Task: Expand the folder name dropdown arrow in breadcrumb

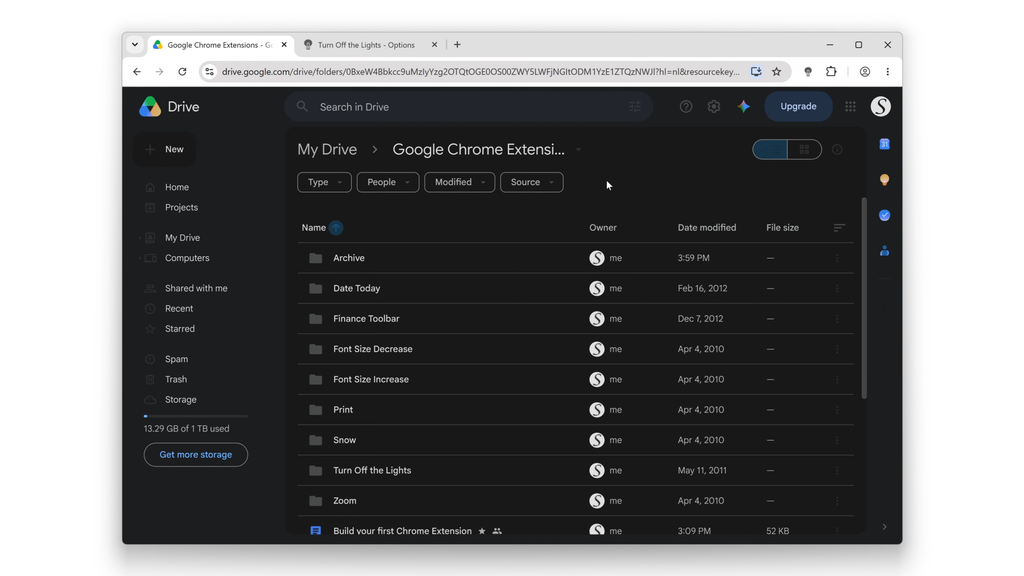Action: pos(578,150)
